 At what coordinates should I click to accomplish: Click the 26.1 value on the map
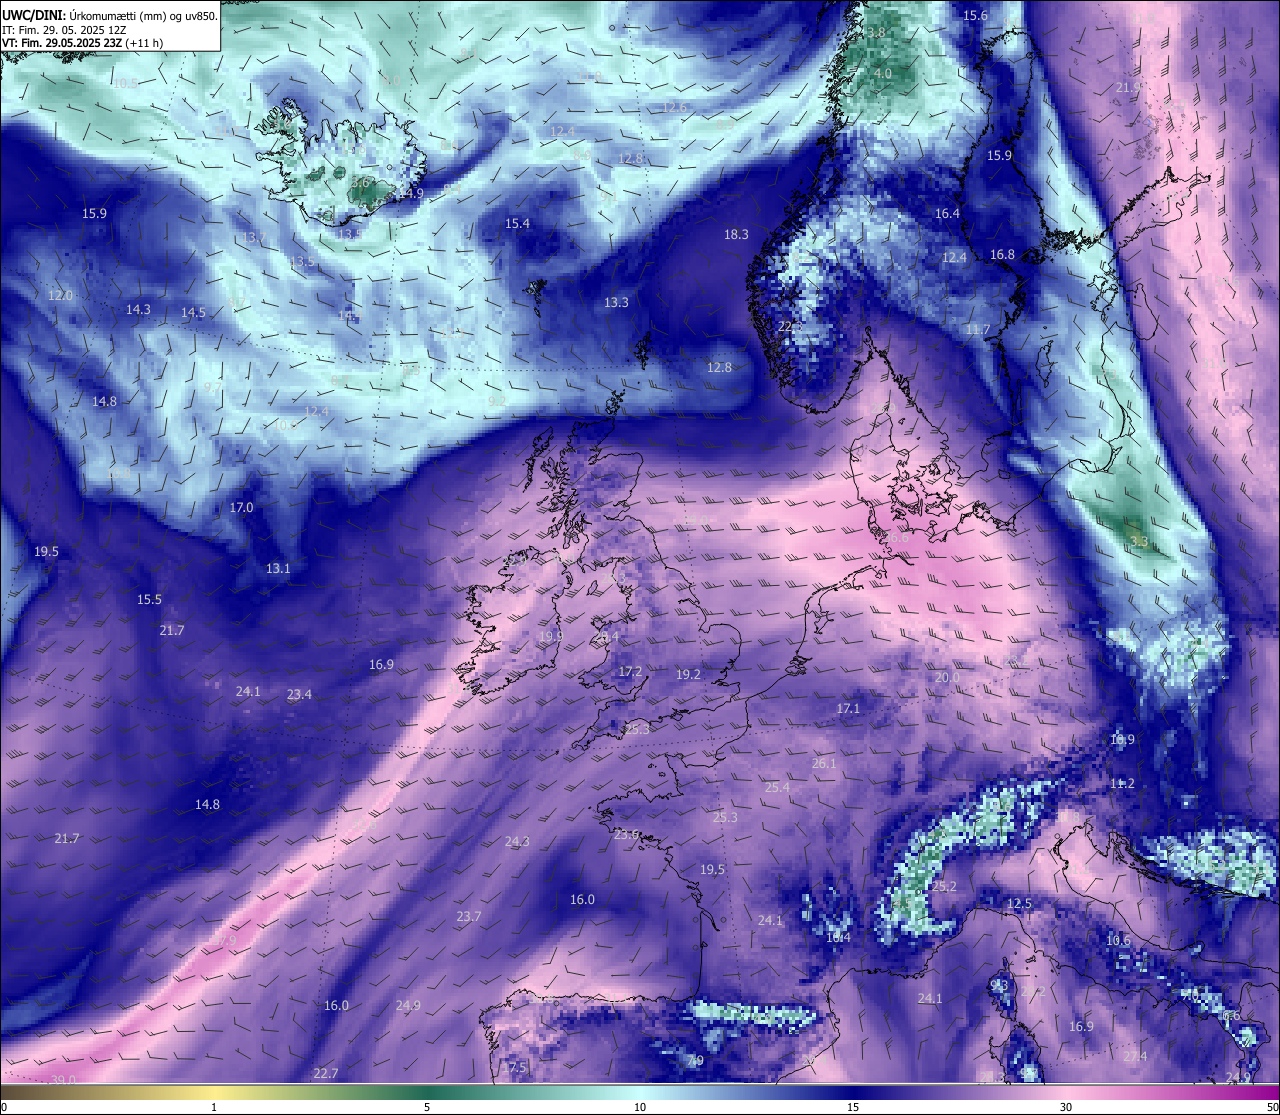824,764
